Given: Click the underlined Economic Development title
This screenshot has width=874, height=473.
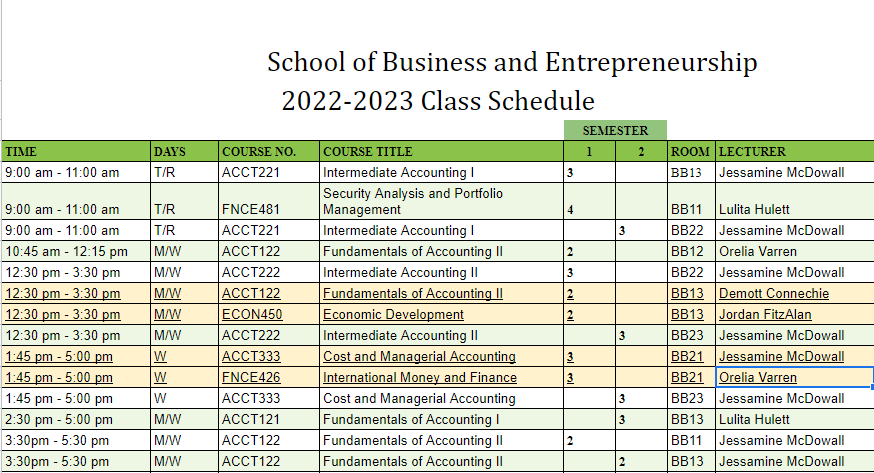Looking at the screenshot, I should tap(393, 315).
